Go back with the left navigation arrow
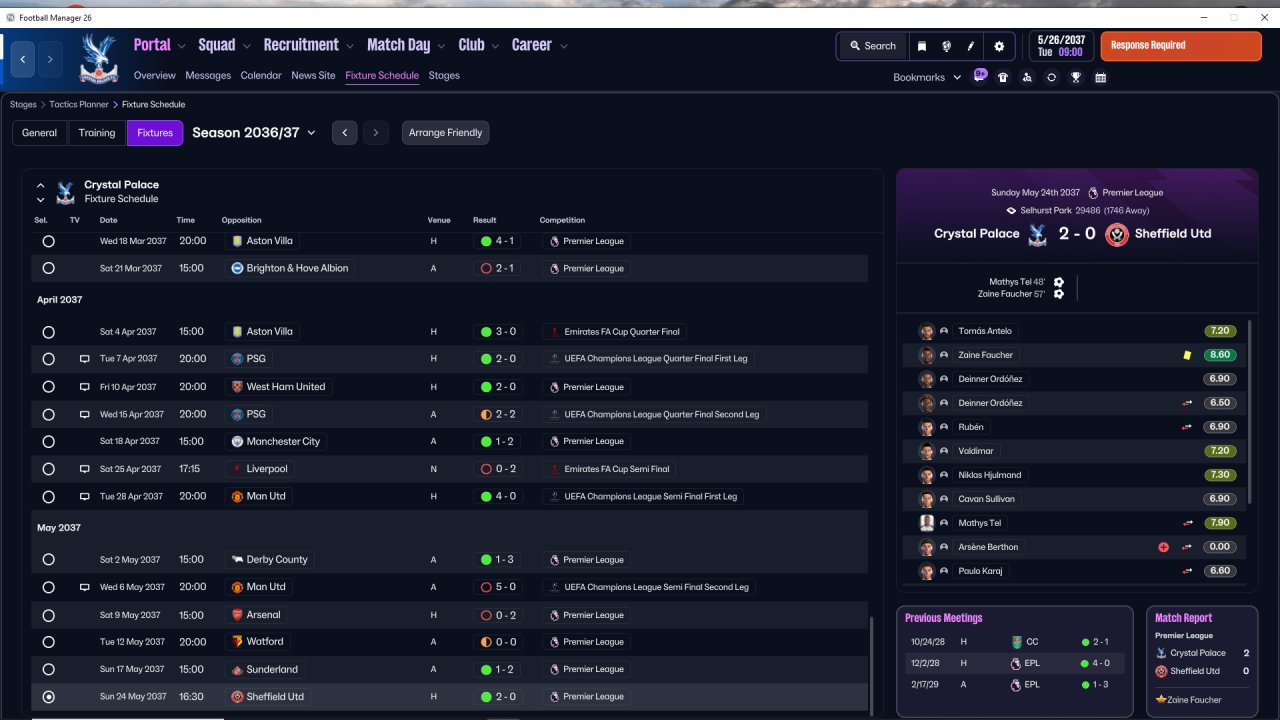This screenshot has width=1280, height=720. (x=23, y=59)
